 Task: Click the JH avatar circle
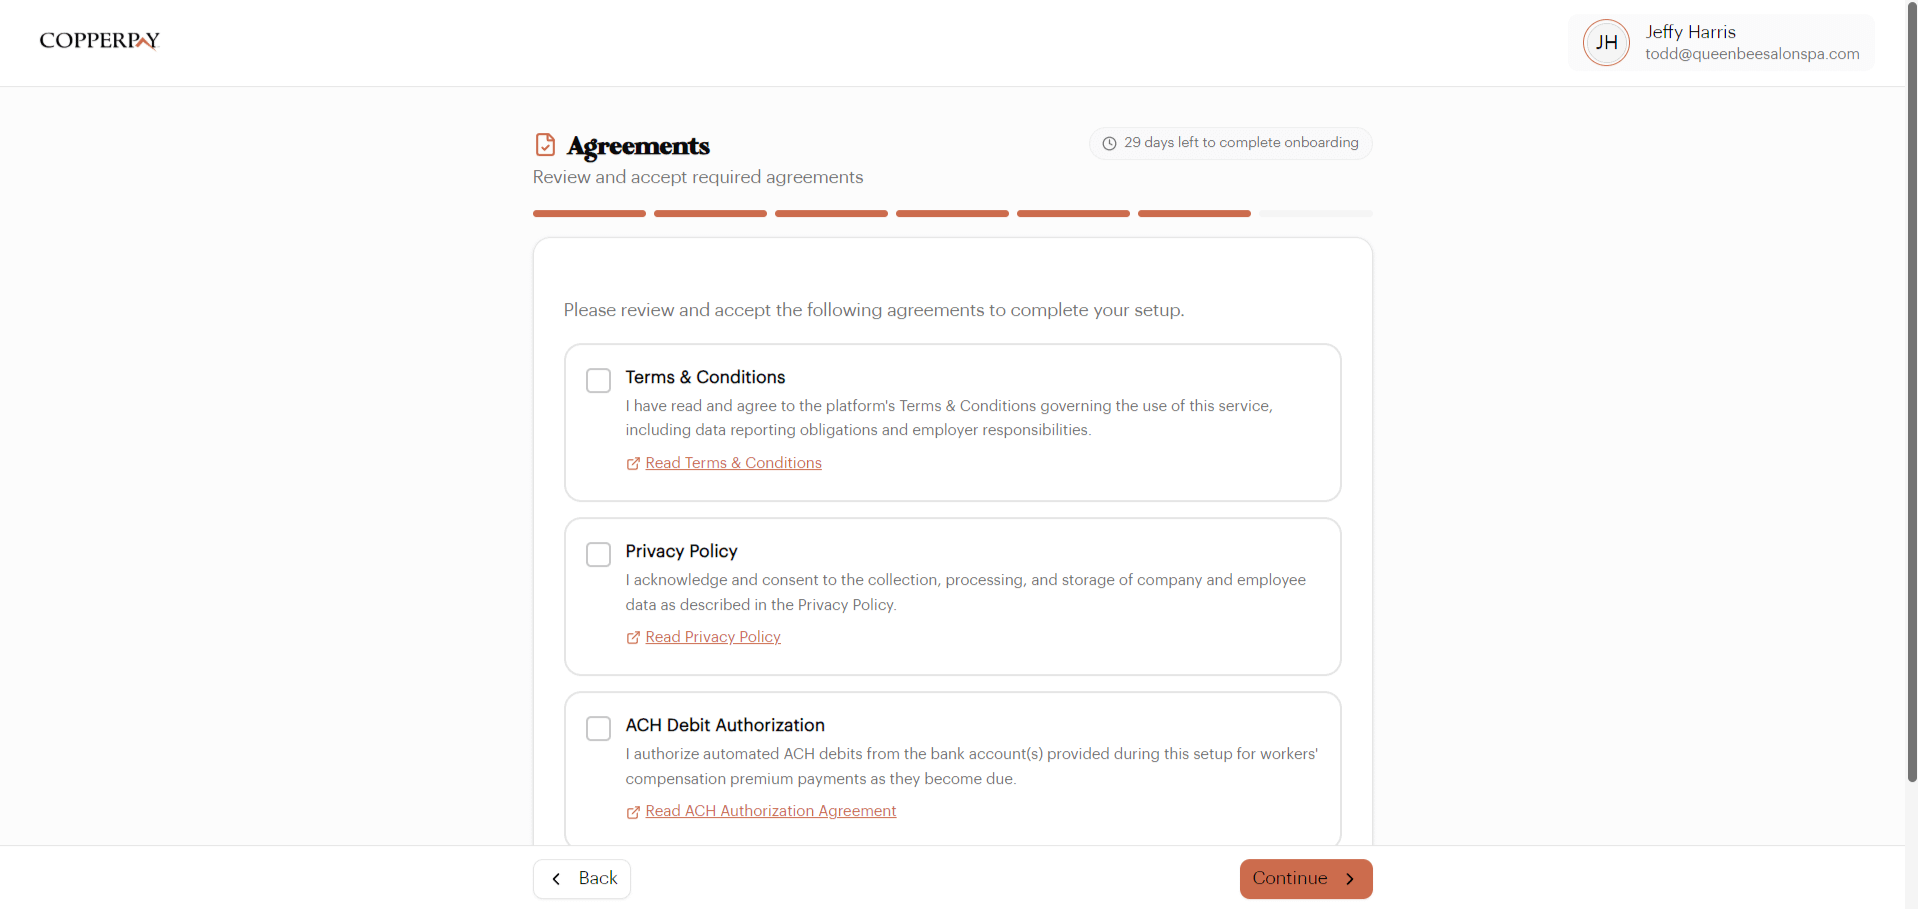coord(1605,42)
